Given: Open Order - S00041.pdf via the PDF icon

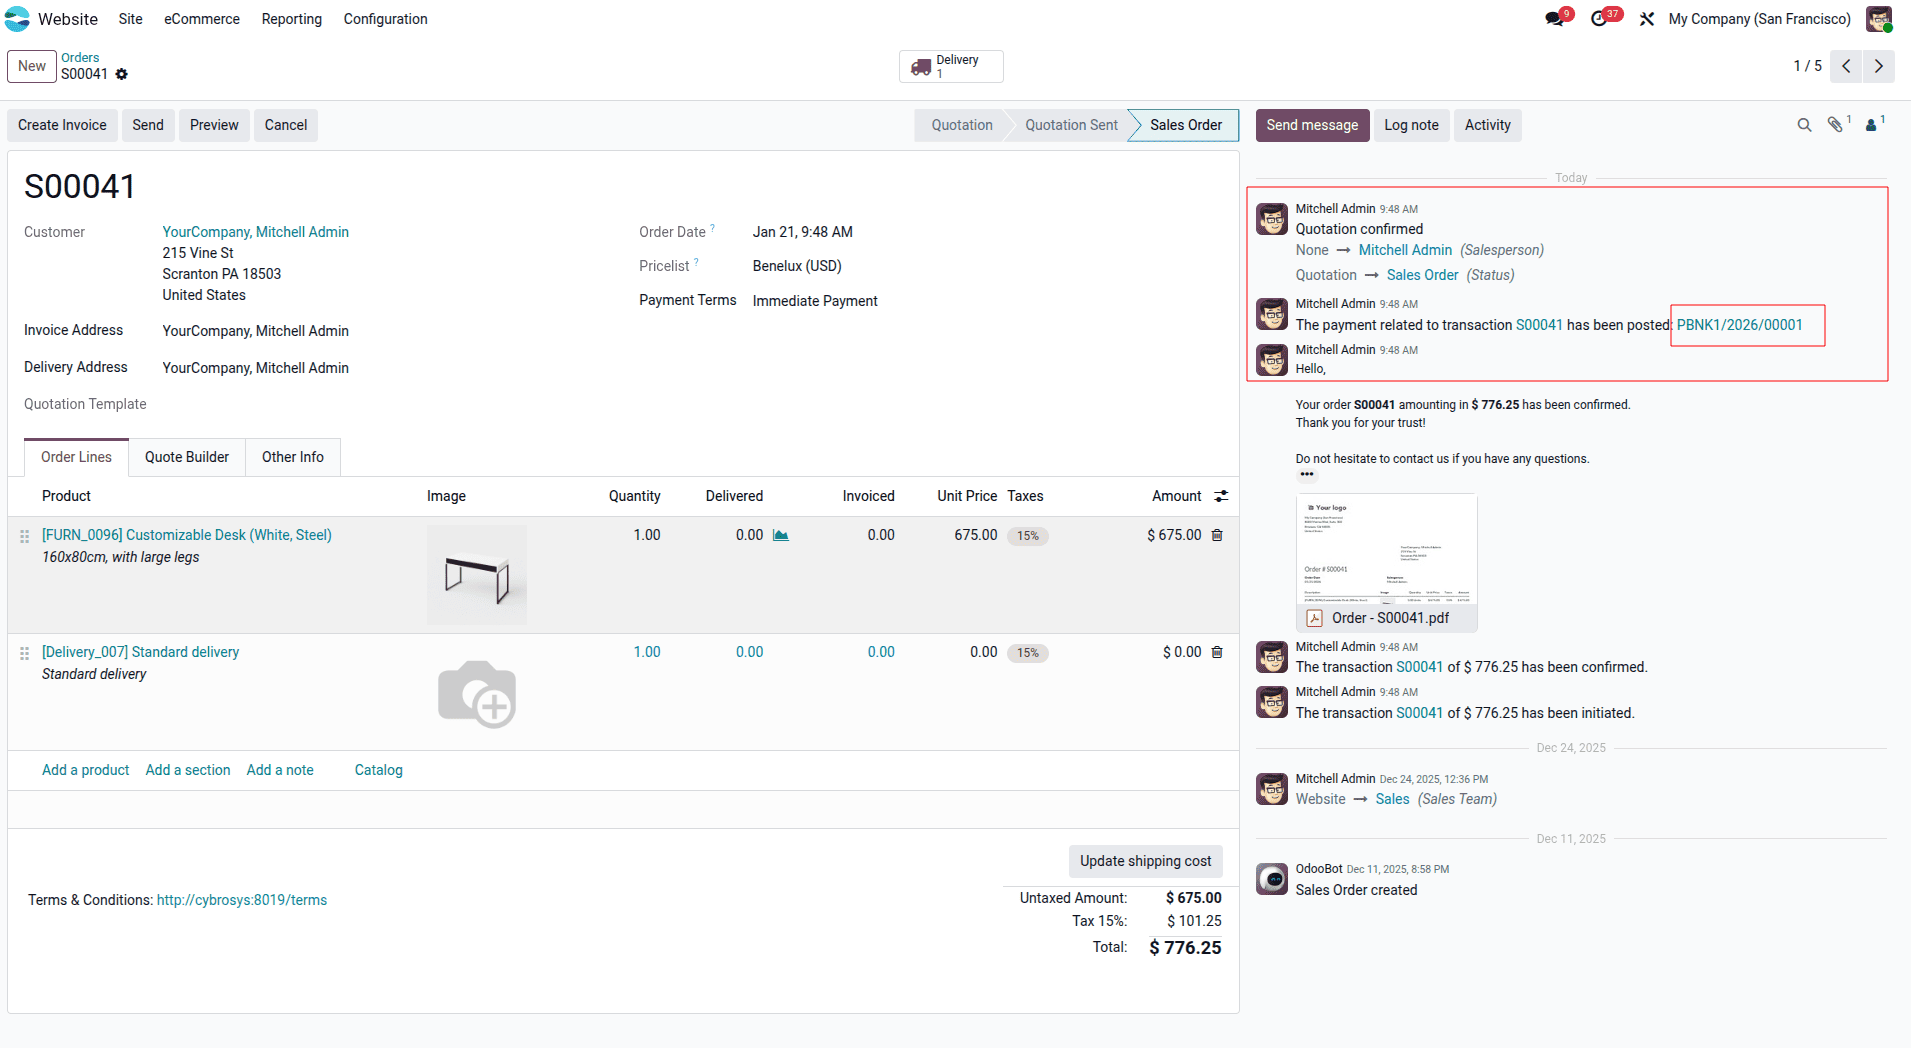Looking at the screenshot, I should [1313, 618].
